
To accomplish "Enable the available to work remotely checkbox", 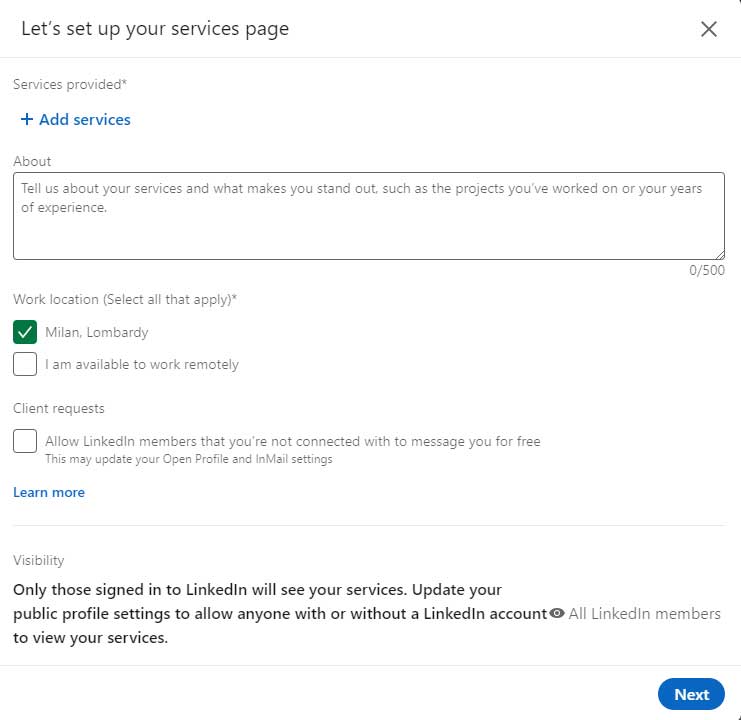I will click(25, 365).
